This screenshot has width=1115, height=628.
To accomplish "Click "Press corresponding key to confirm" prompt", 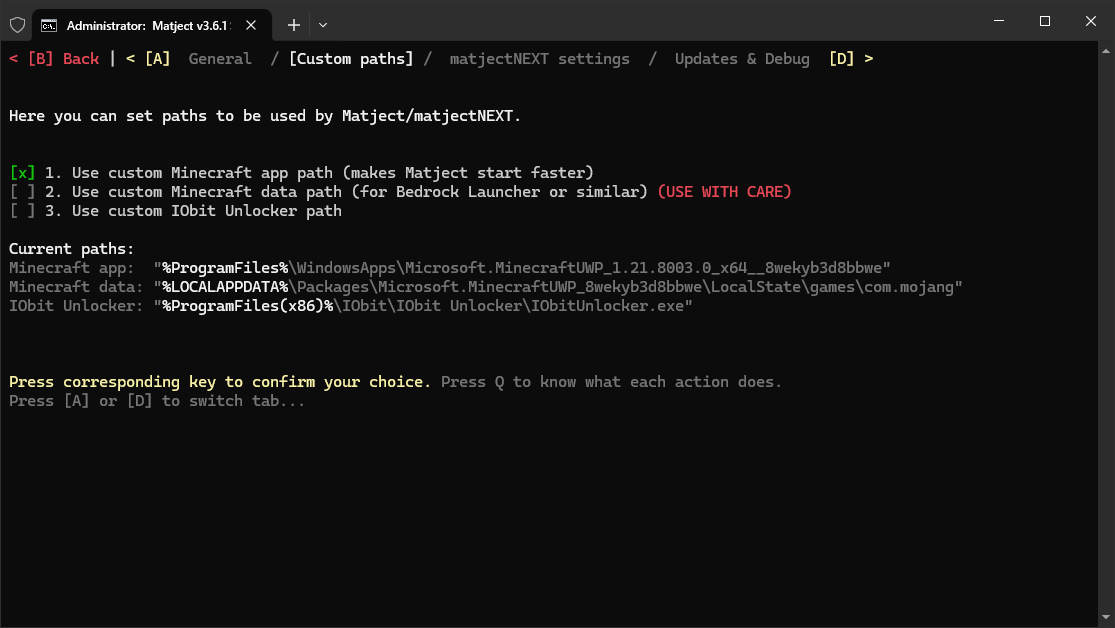I will coord(220,382).
